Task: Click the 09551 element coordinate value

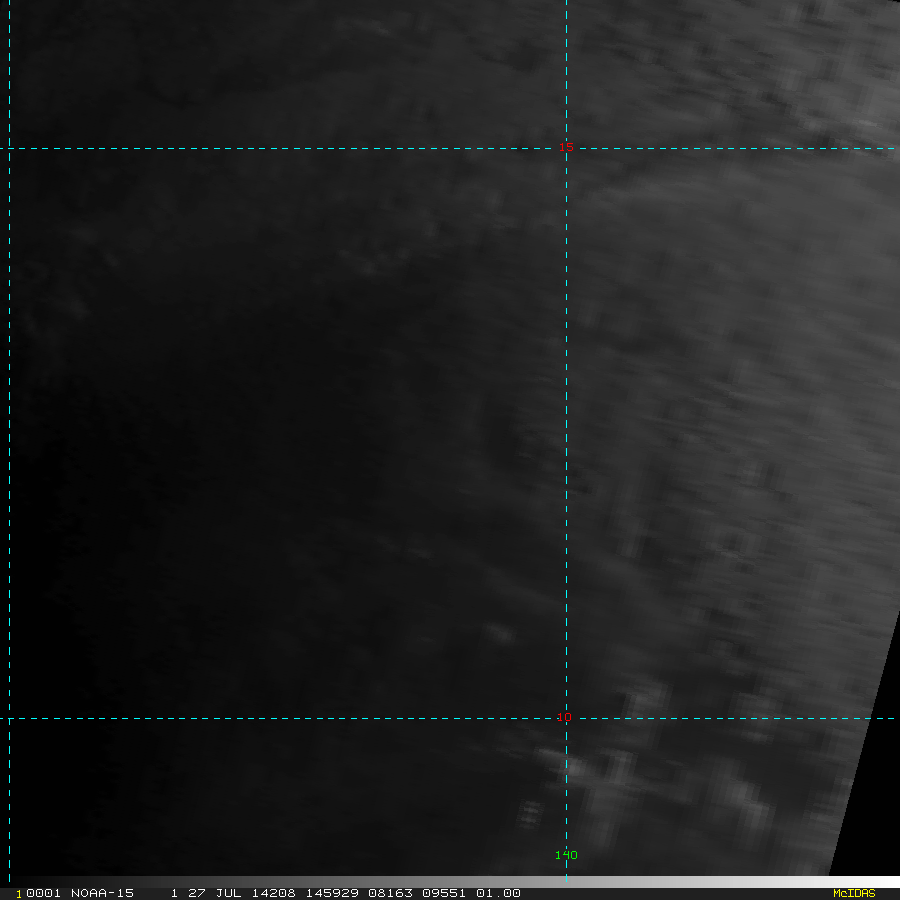Action: click(444, 893)
